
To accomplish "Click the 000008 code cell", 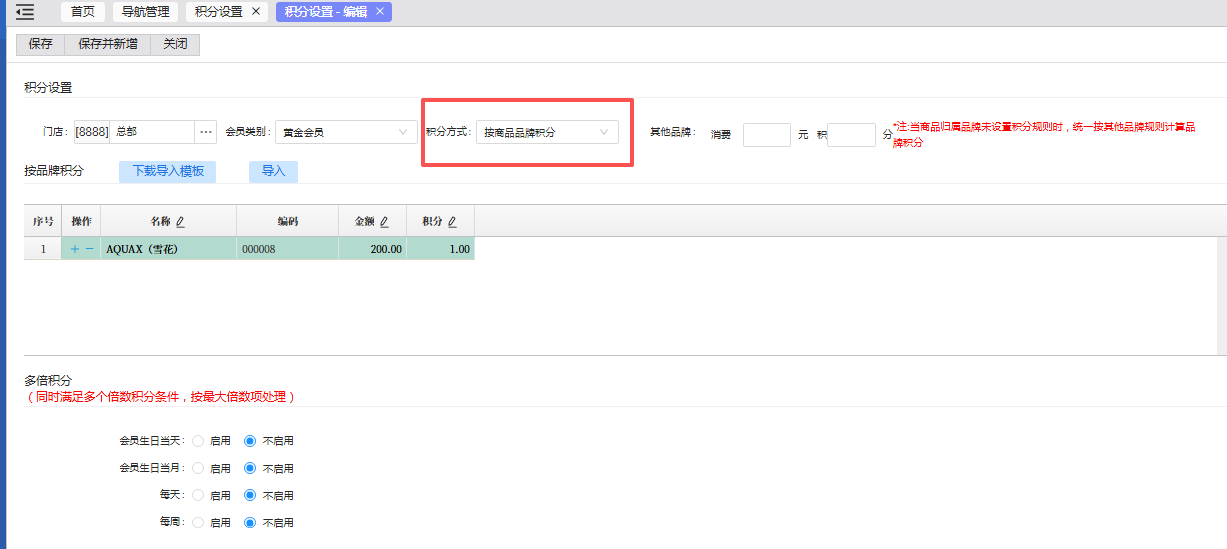I will 288,249.
